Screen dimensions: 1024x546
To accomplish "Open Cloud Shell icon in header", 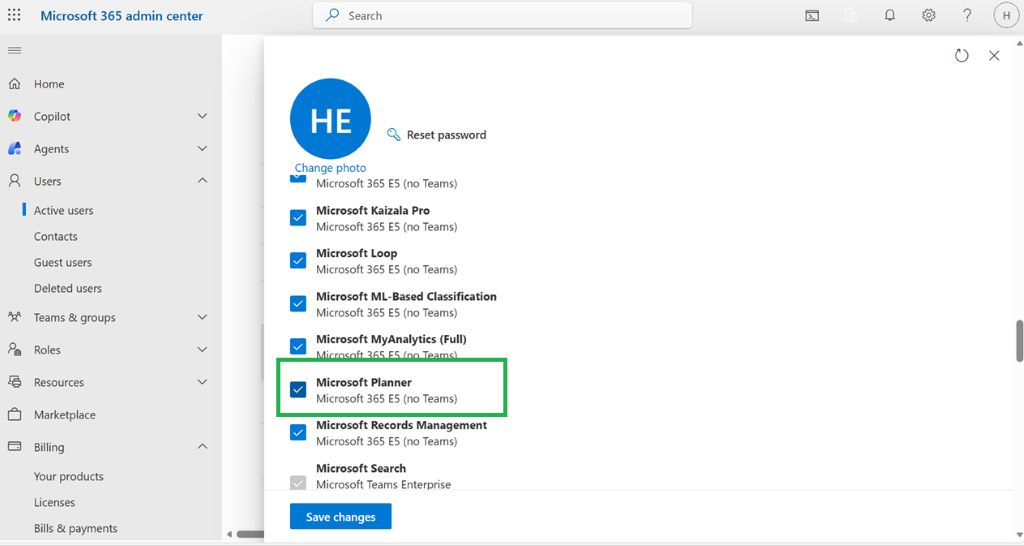I will pyautogui.click(x=812, y=16).
